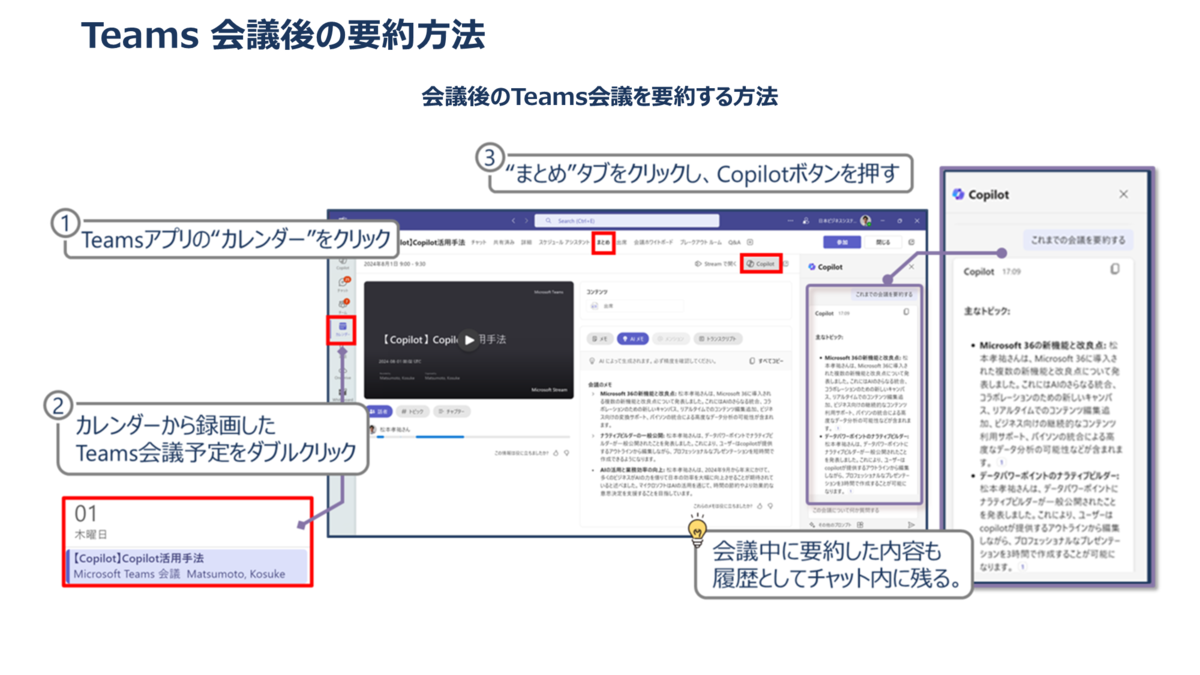The image size is (1200, 675).
Task: Click the plus icon to add a tab
Action: [750, 242]
